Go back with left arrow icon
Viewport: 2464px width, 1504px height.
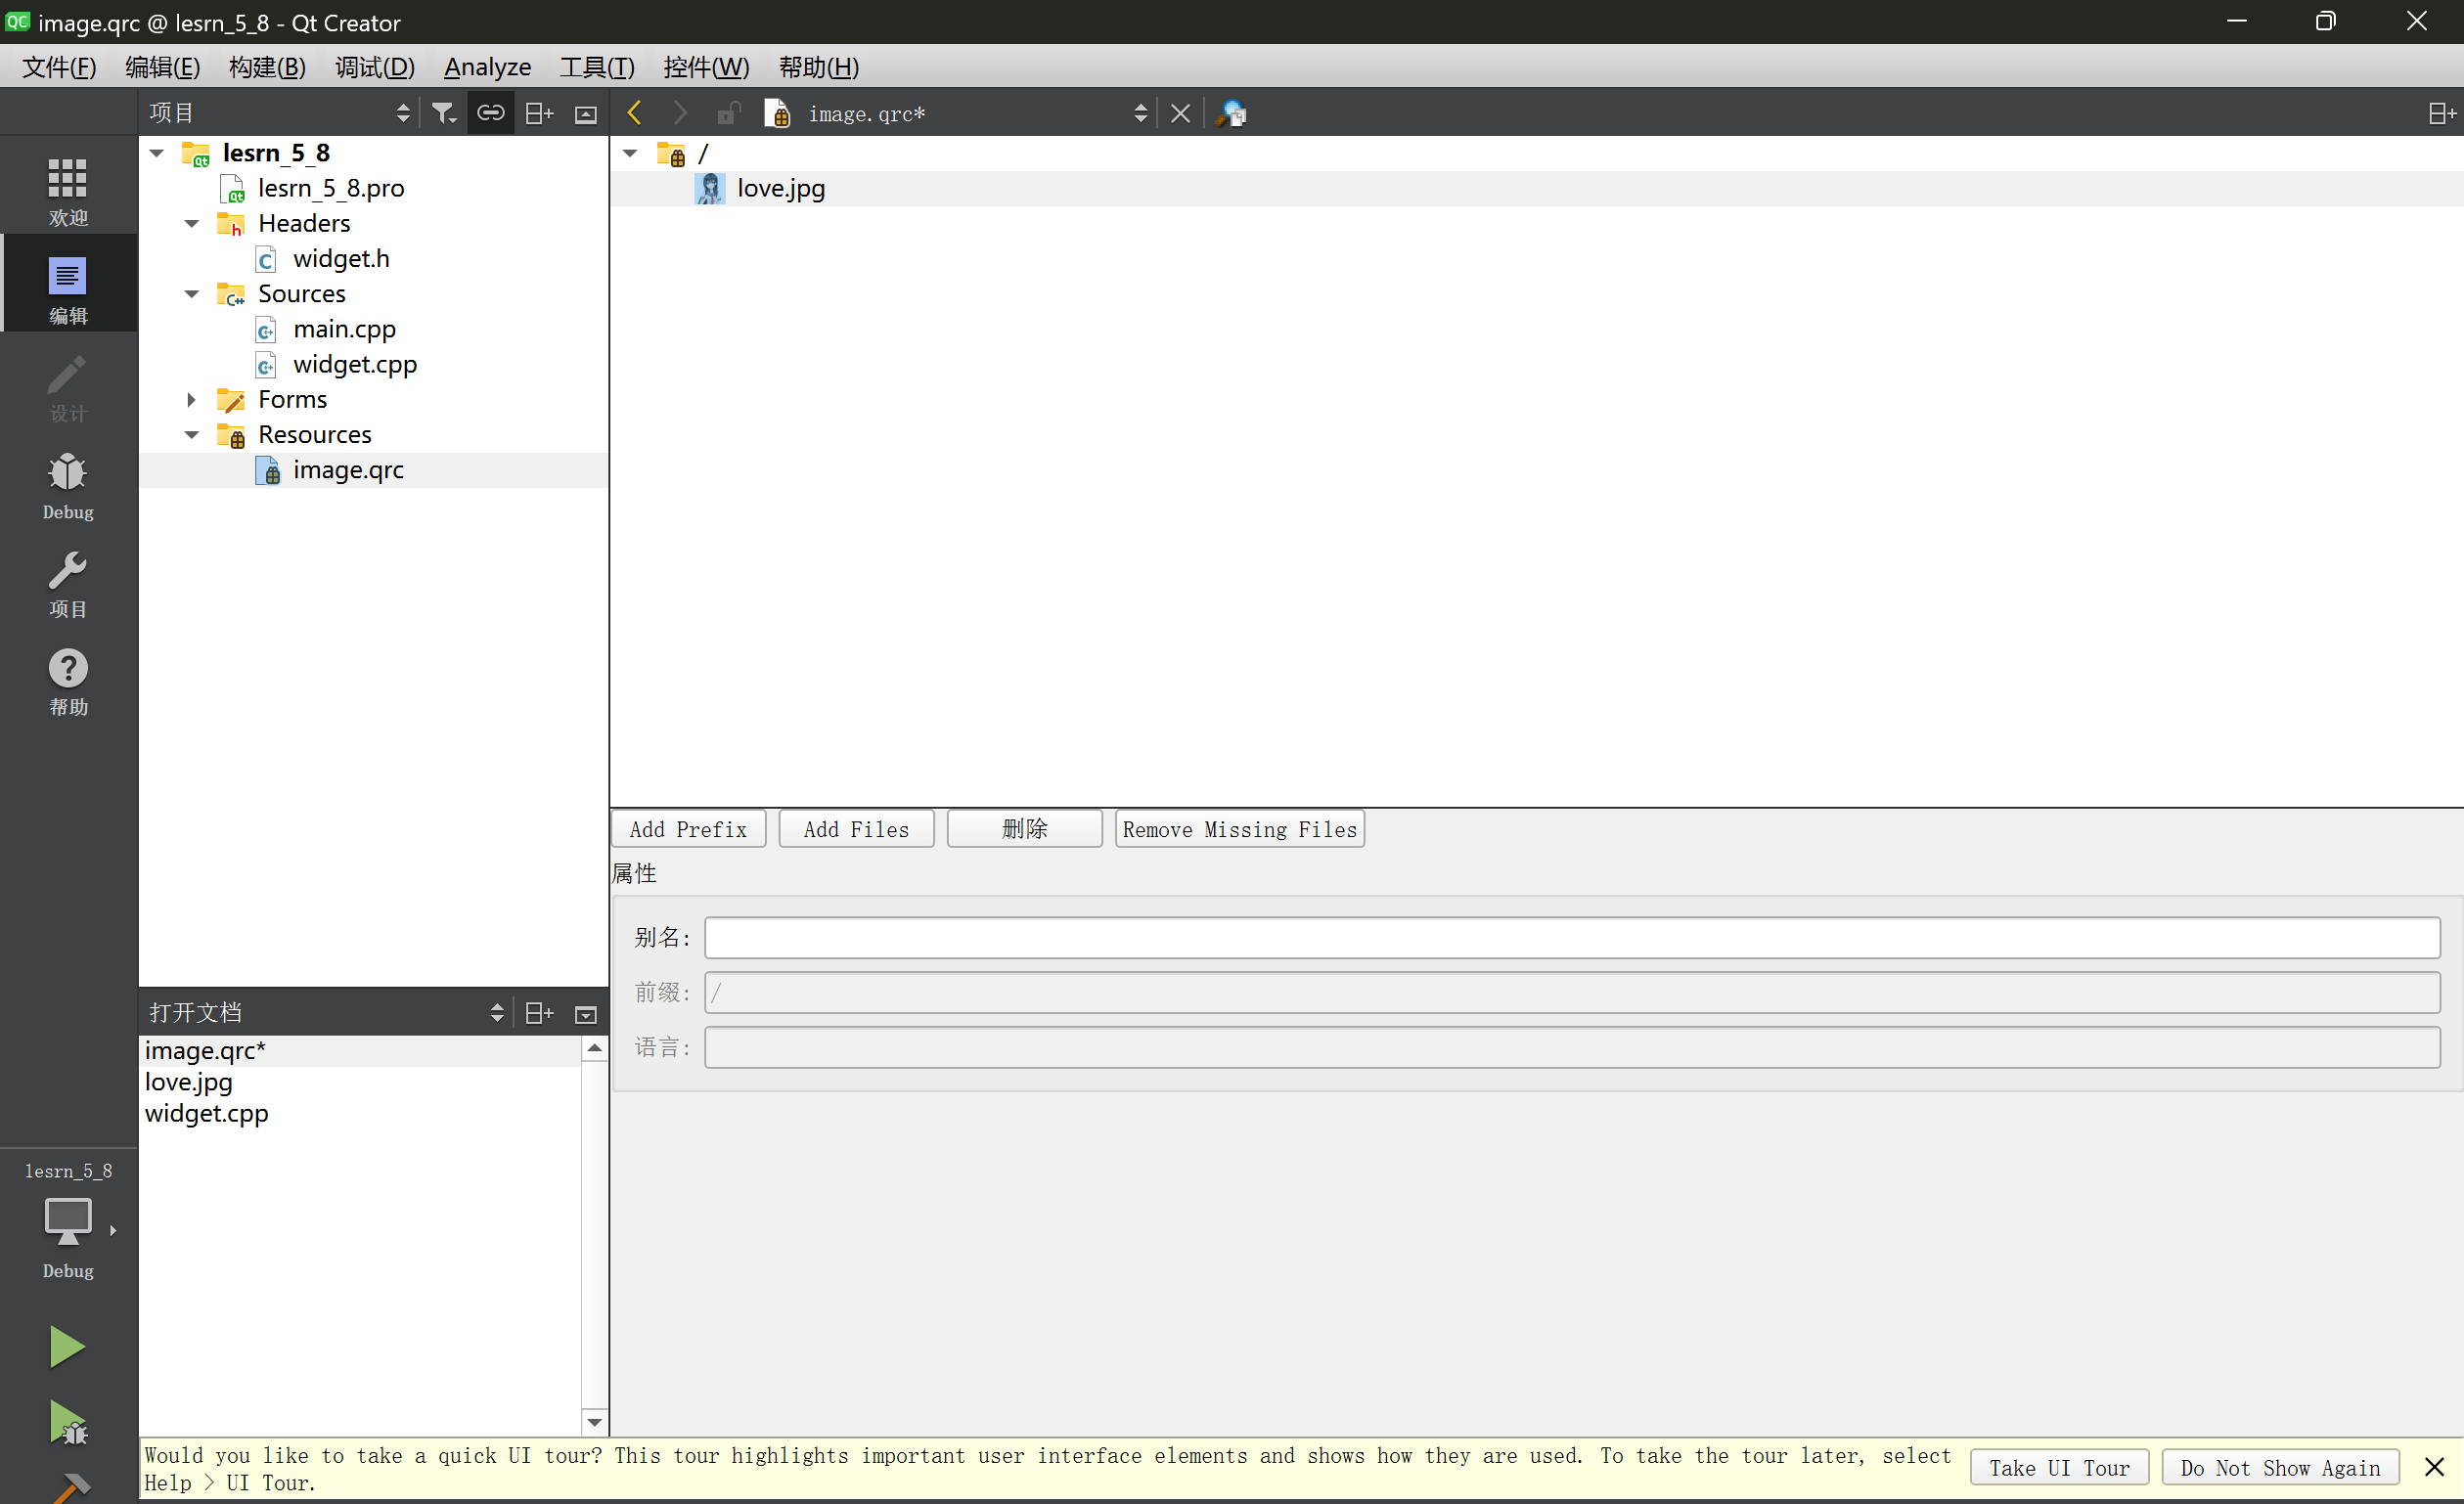634,113
